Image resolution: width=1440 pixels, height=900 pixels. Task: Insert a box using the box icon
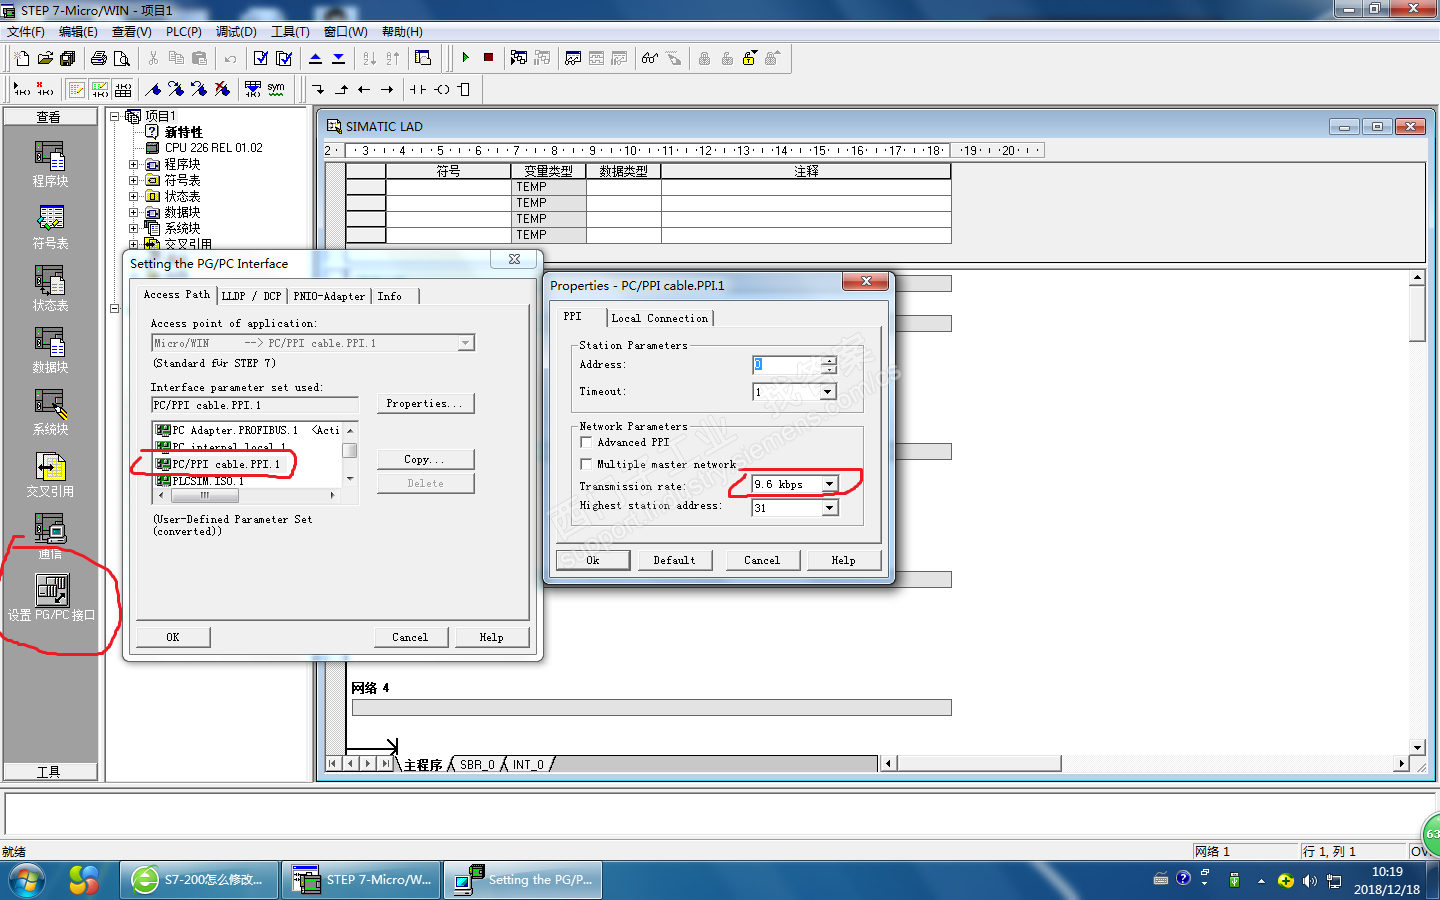(464, 89)
